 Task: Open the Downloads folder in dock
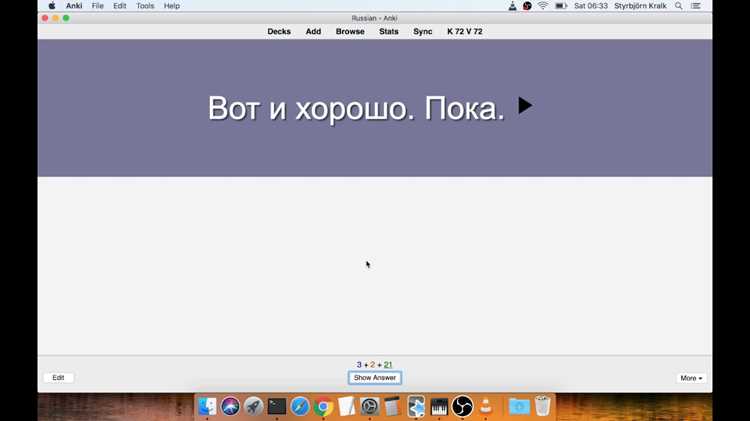pos(519,407)
